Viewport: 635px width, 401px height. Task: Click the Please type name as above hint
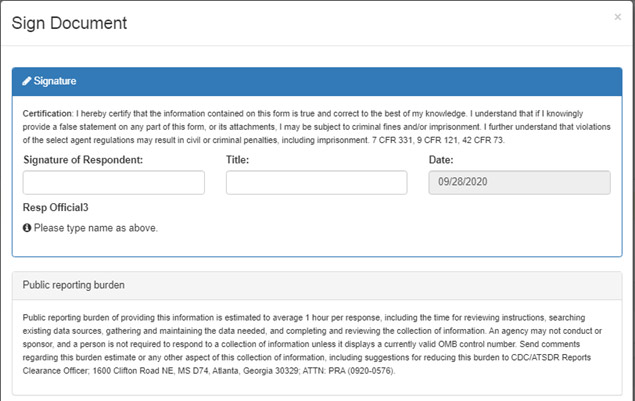point(96,228)
